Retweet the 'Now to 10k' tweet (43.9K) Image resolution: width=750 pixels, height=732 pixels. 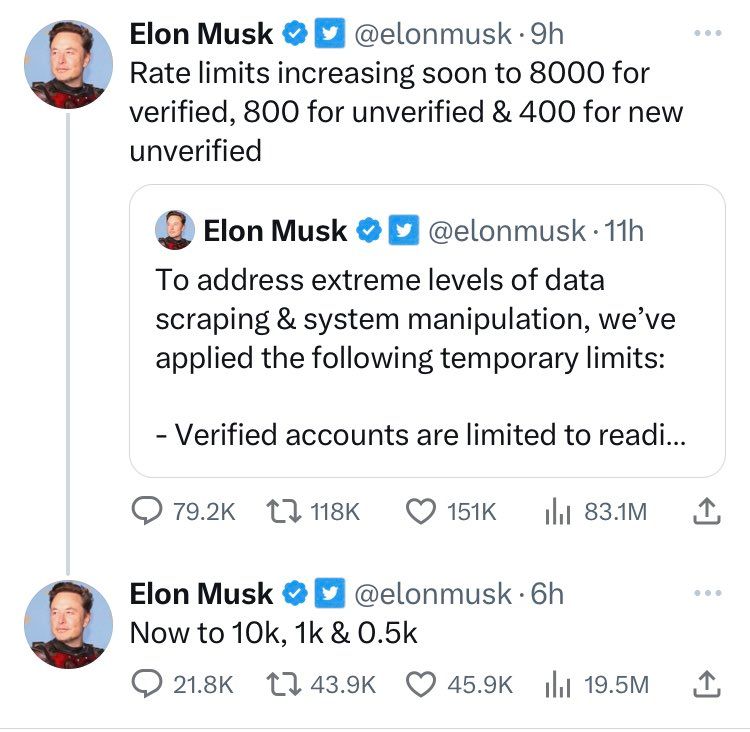pyautogui.click(x=284, y=684)
